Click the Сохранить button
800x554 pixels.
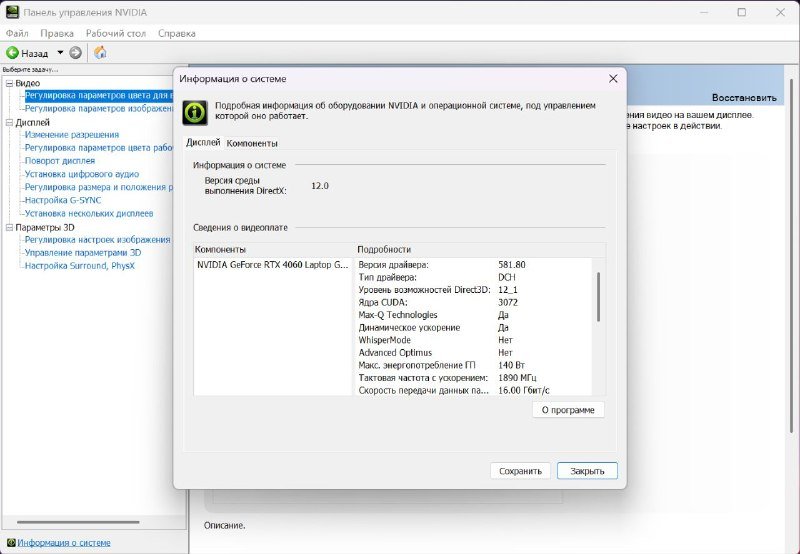520,471
